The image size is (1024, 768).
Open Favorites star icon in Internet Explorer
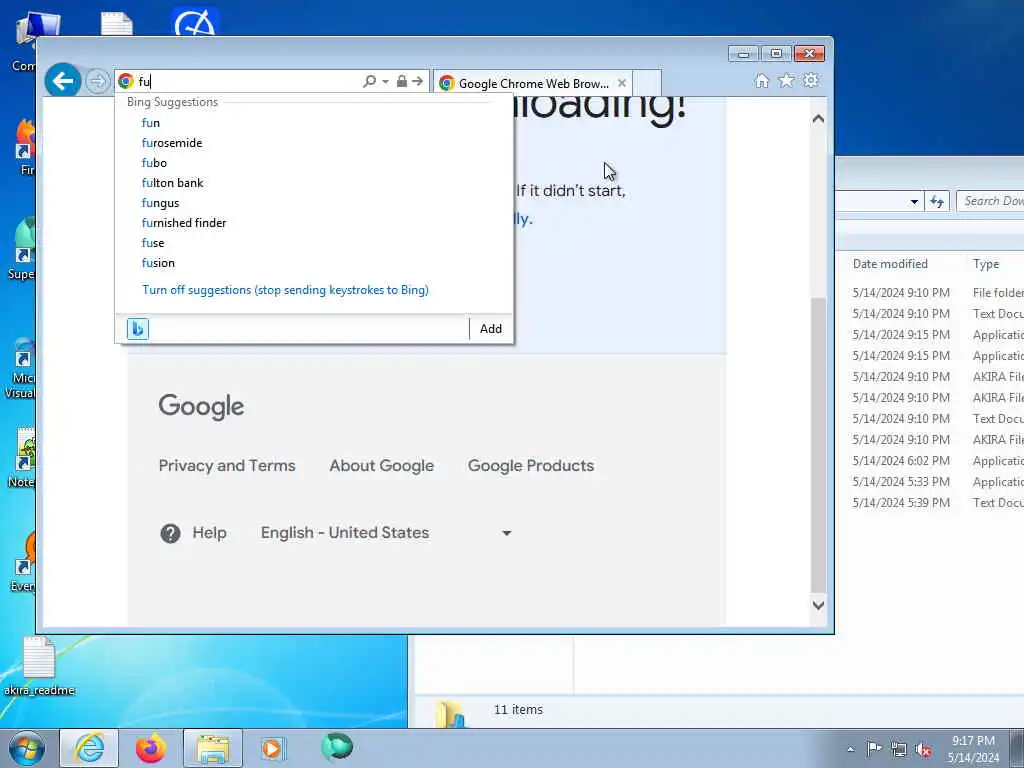786,80
